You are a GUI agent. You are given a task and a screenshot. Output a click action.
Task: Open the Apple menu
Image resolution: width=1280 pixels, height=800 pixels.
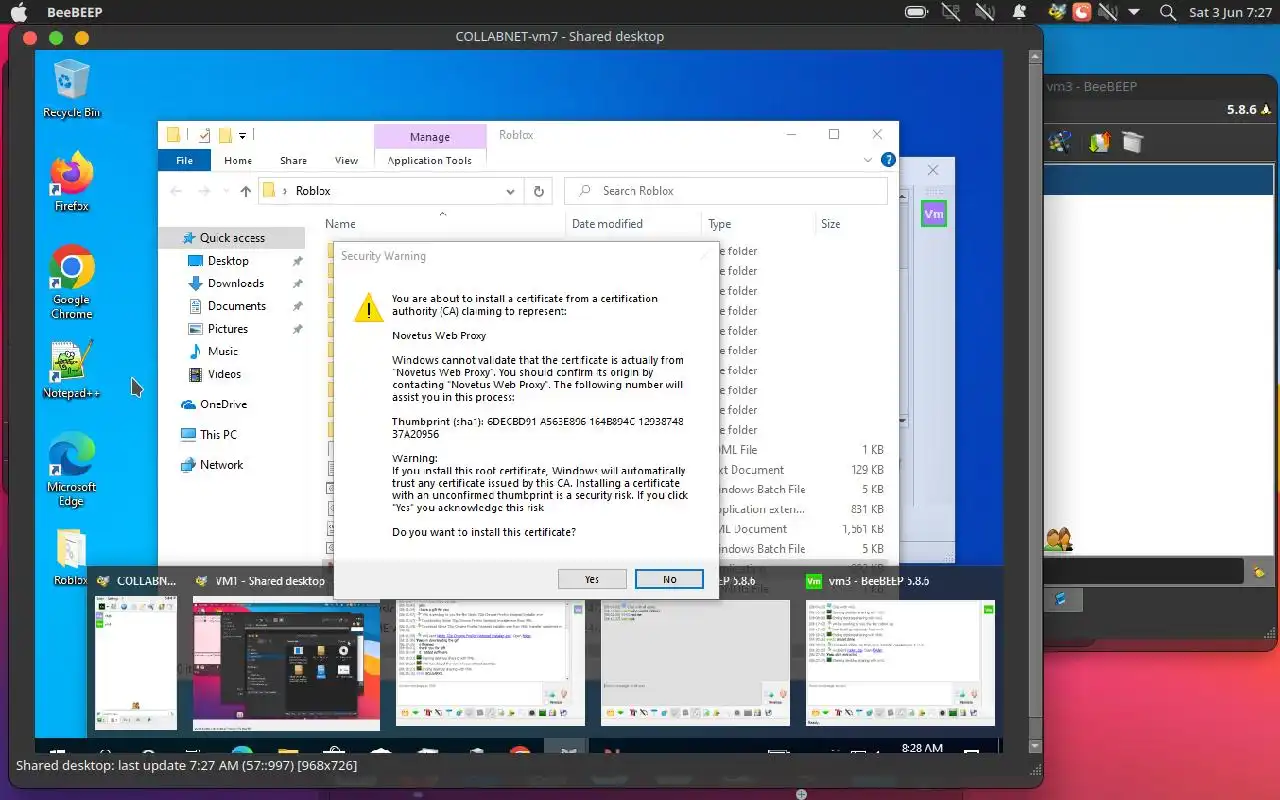pos(19,12)
